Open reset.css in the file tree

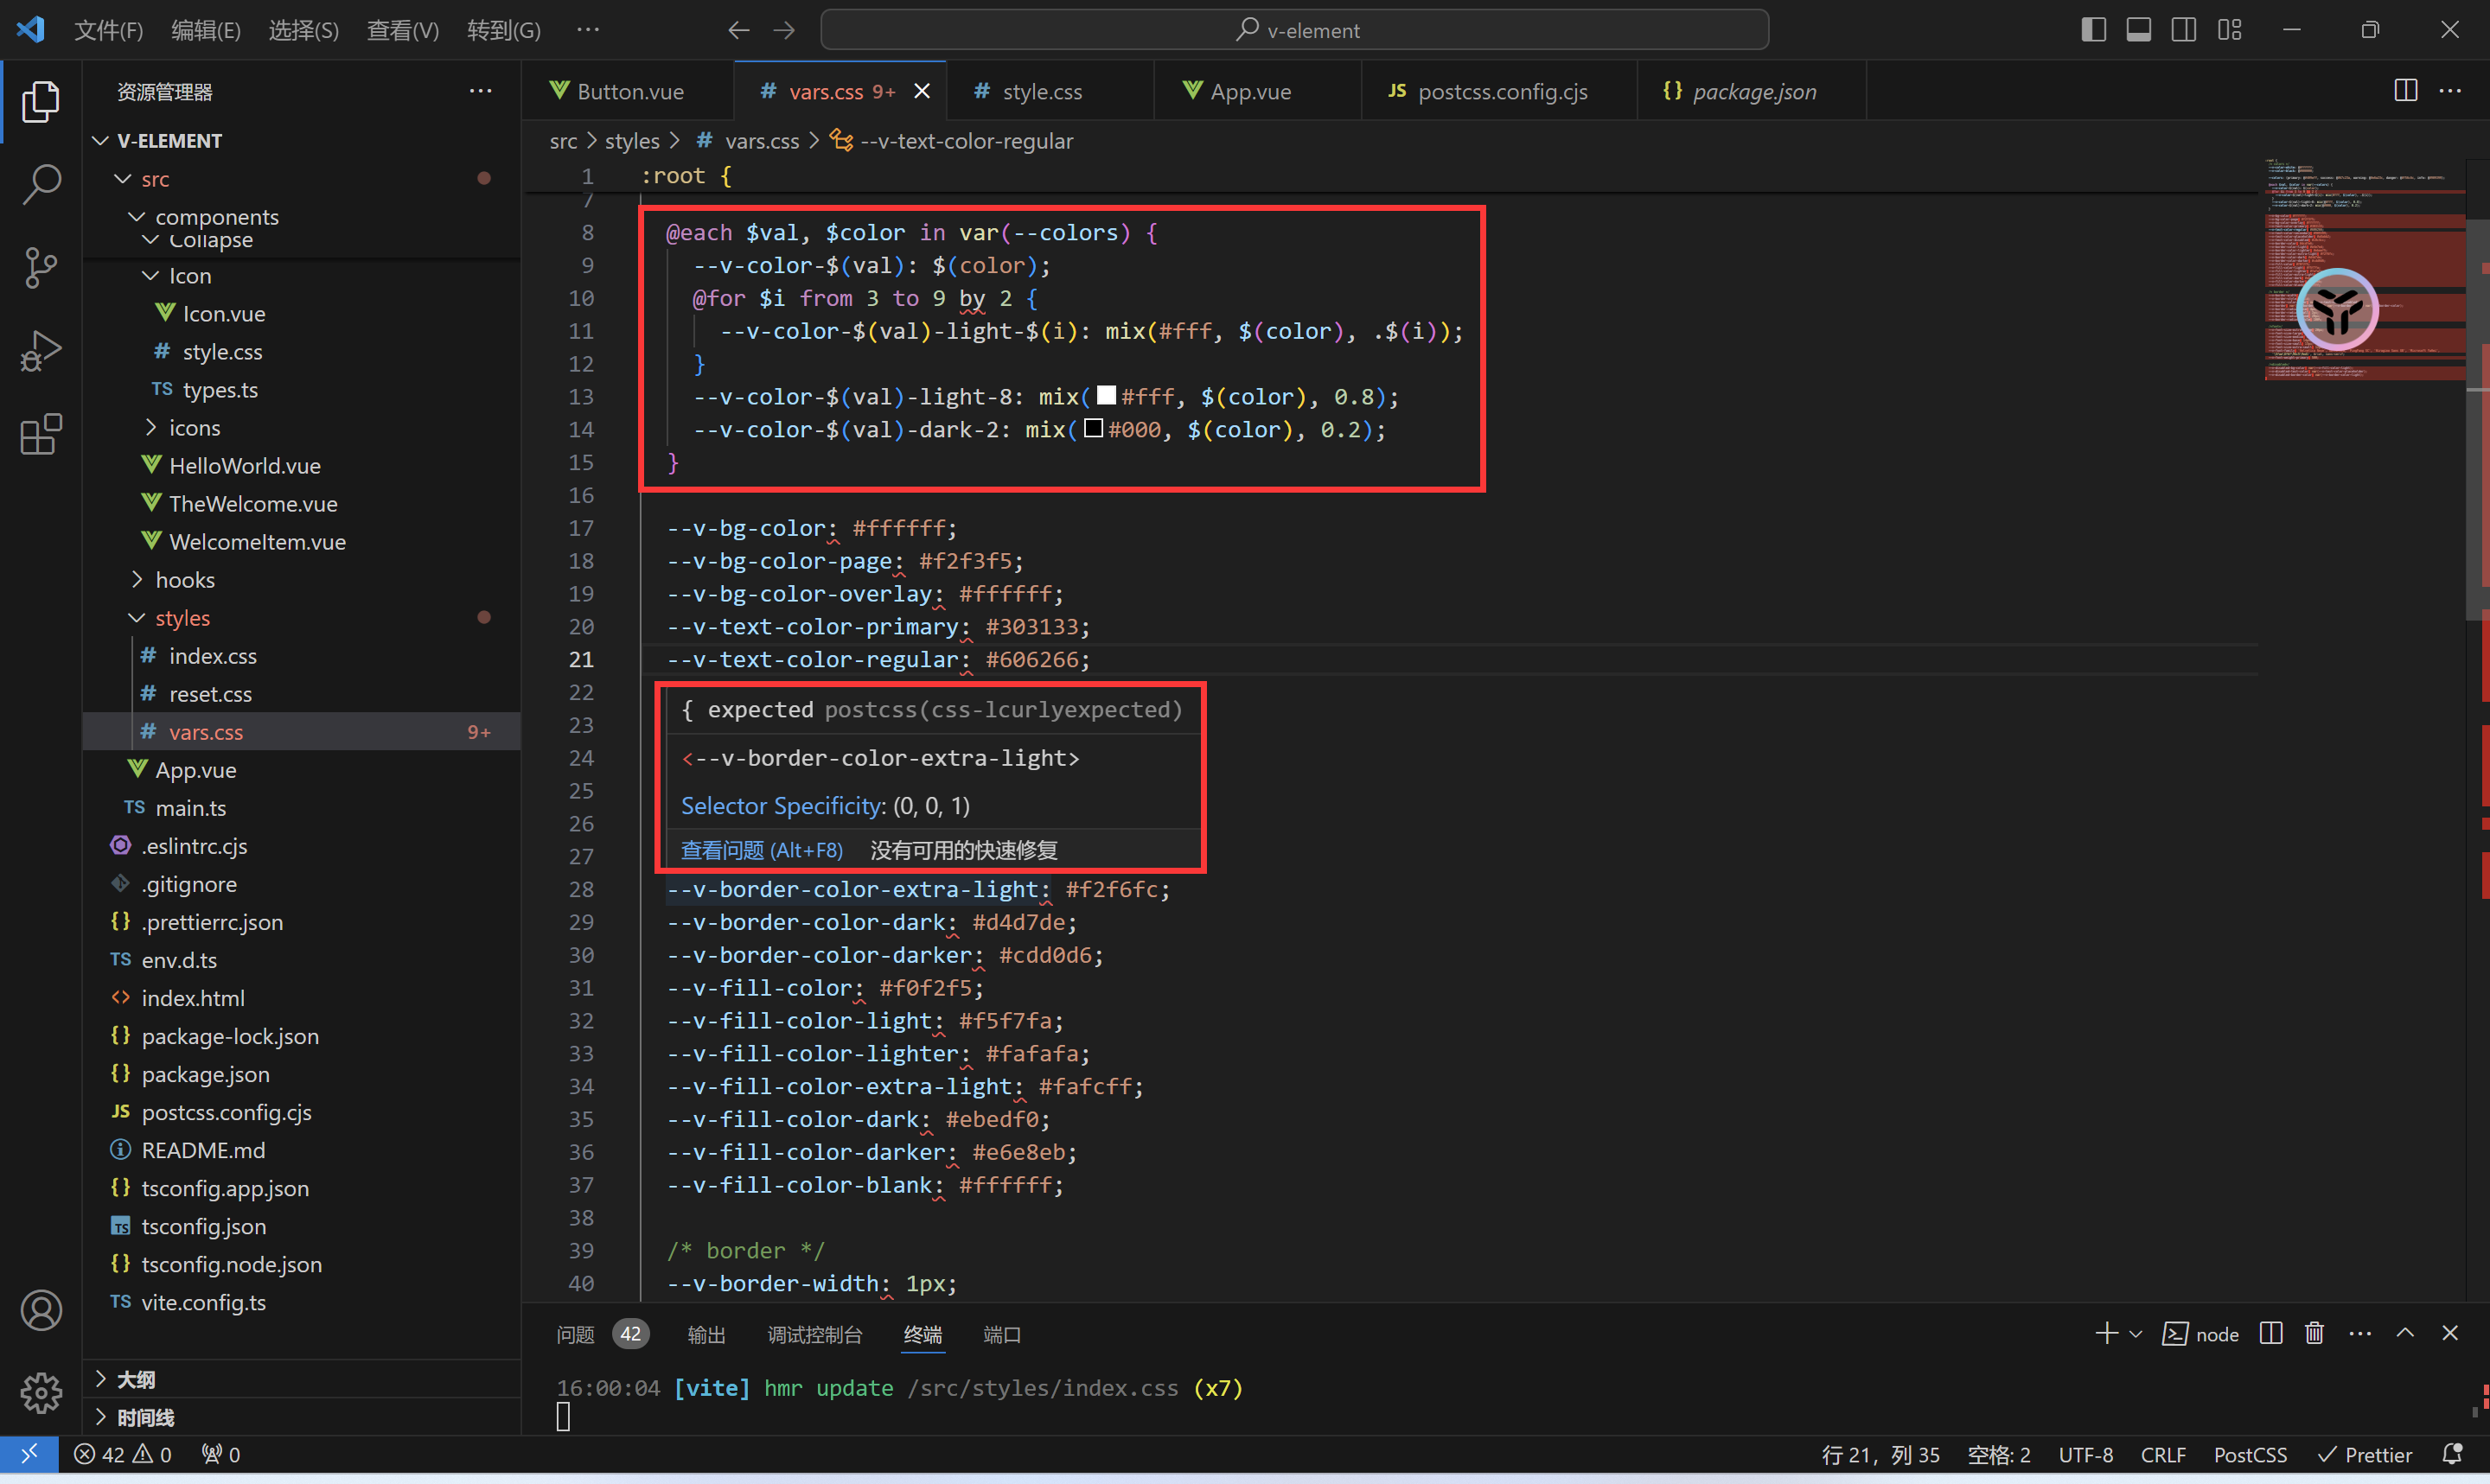301,693
